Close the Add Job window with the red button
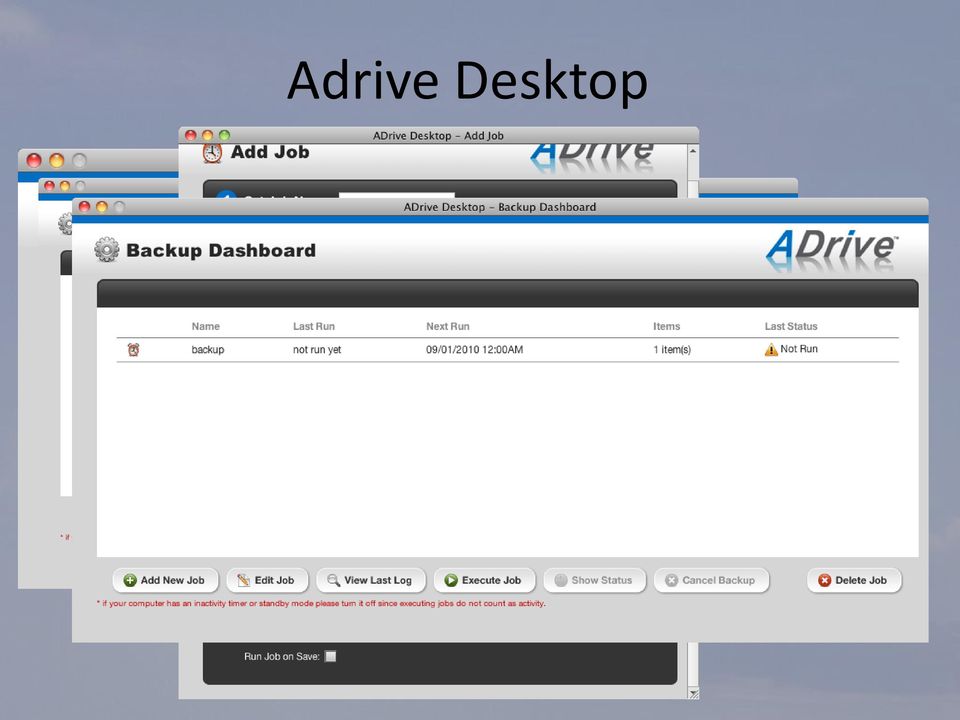 click(190, 135)
